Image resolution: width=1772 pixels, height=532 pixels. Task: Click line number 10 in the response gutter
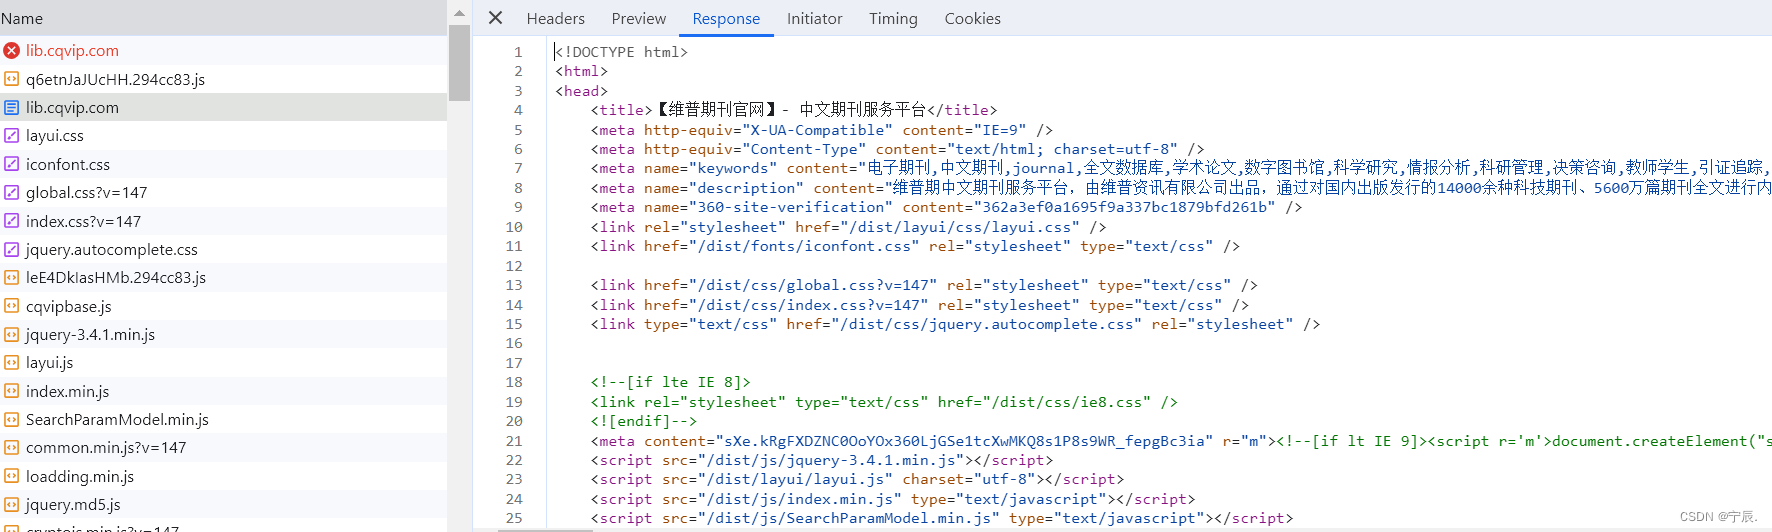[513, 227]
